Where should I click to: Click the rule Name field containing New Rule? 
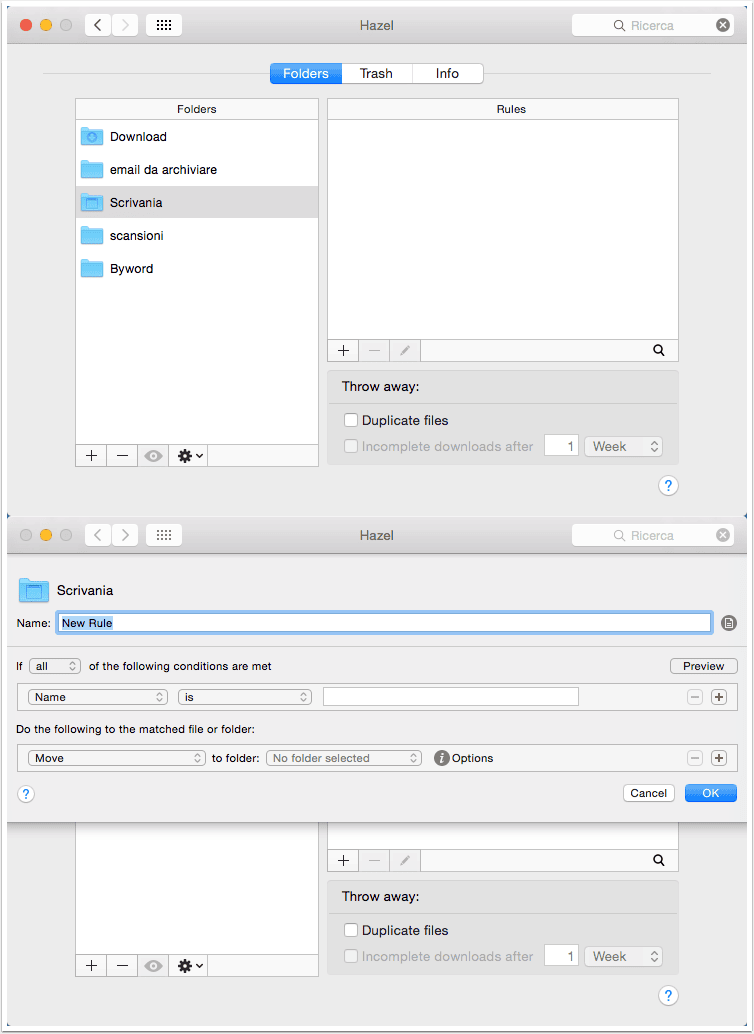[384, 623]
